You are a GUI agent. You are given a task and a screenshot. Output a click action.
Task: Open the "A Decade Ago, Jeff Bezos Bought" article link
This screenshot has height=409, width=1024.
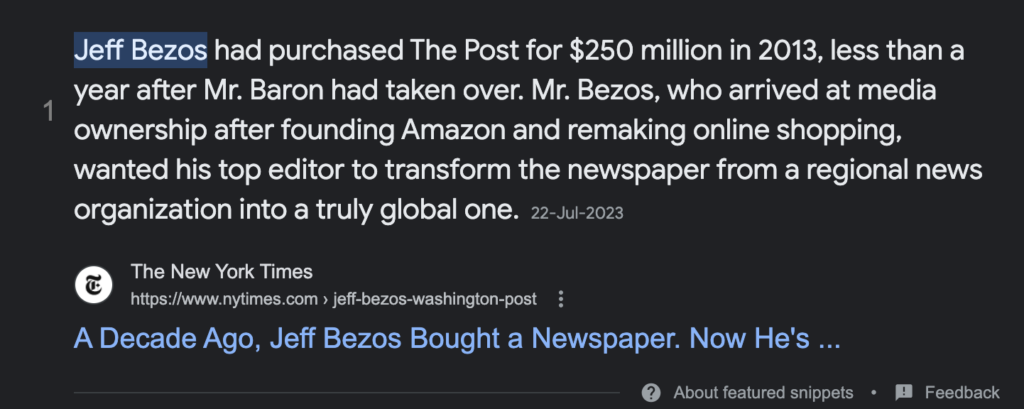click(x=456, y=338)
